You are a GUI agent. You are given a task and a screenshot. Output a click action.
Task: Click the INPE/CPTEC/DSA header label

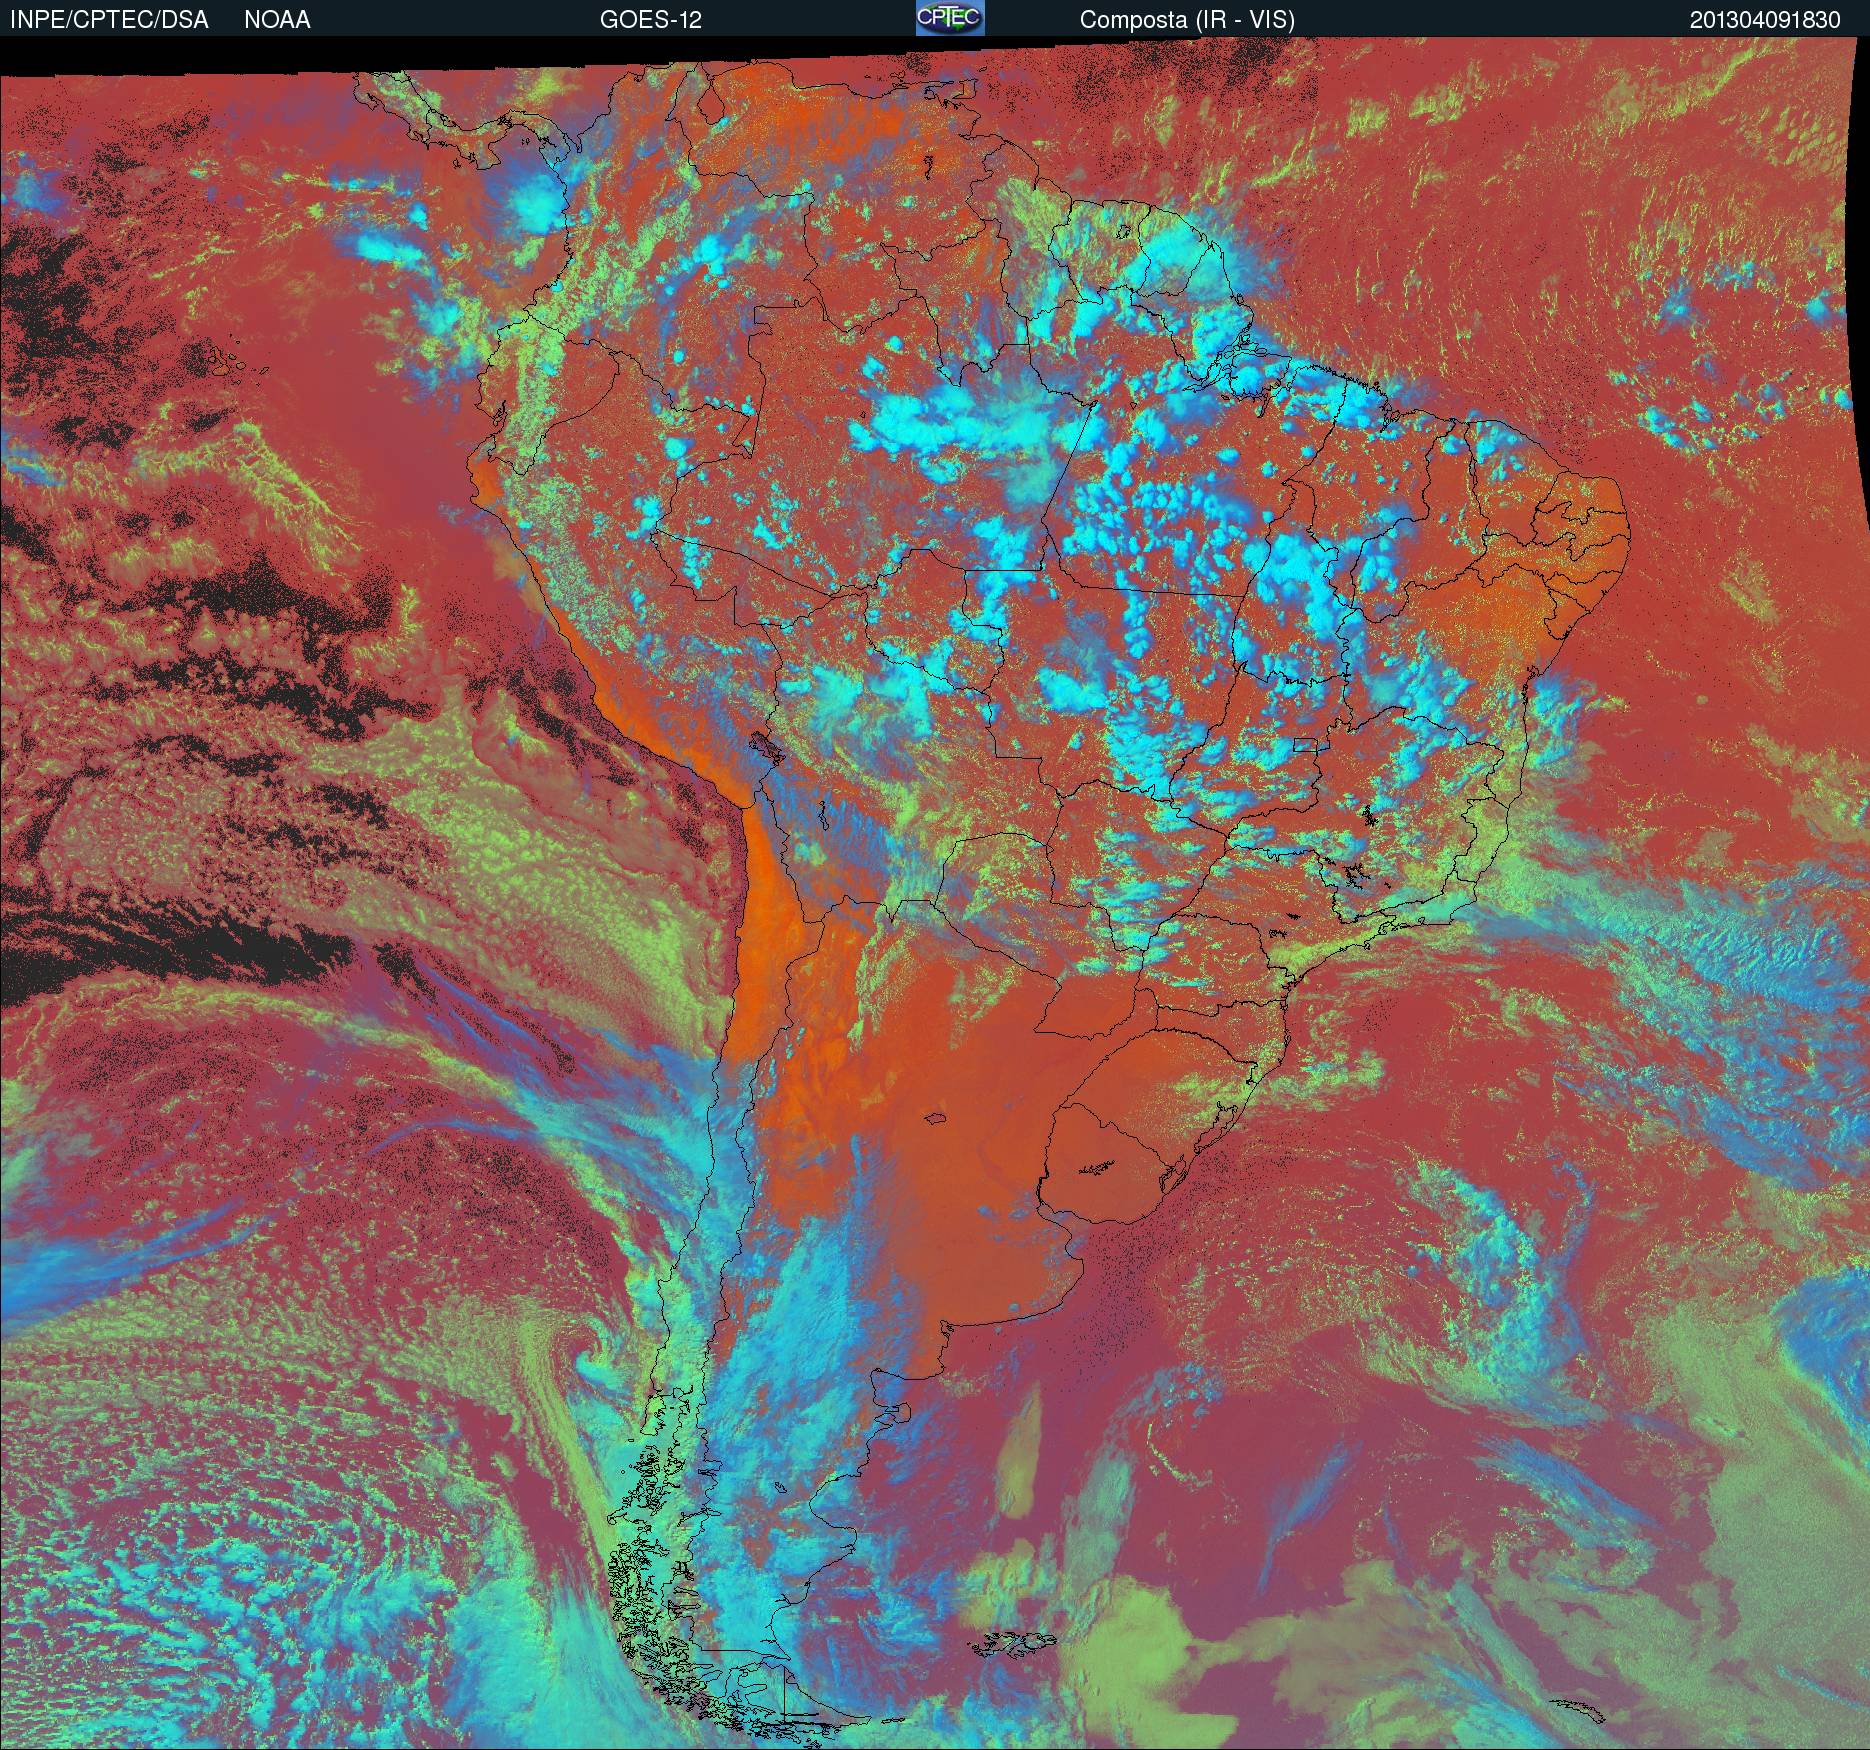coord(109,20)
